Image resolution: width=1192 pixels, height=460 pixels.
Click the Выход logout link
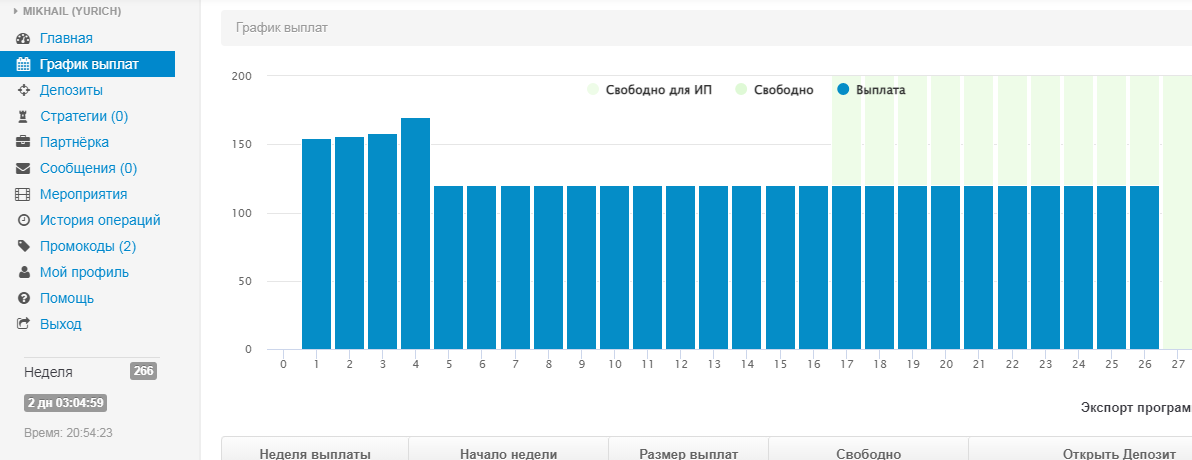click(x=61, y=324)
